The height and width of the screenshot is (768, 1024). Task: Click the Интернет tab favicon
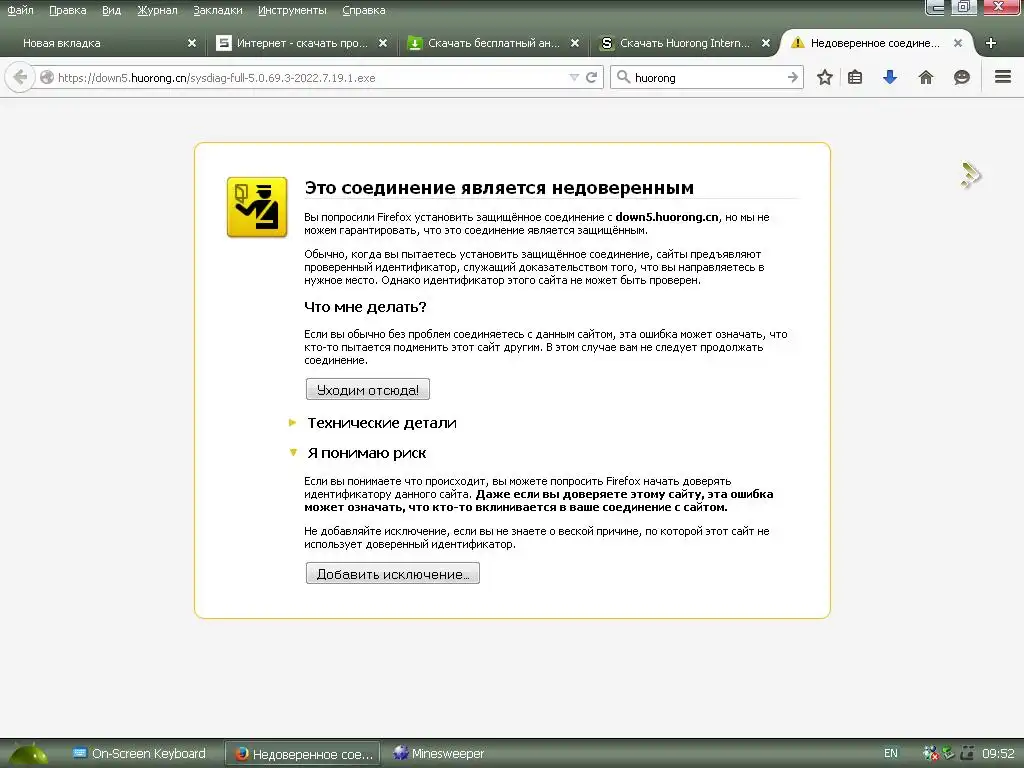[x=223, y=43]
